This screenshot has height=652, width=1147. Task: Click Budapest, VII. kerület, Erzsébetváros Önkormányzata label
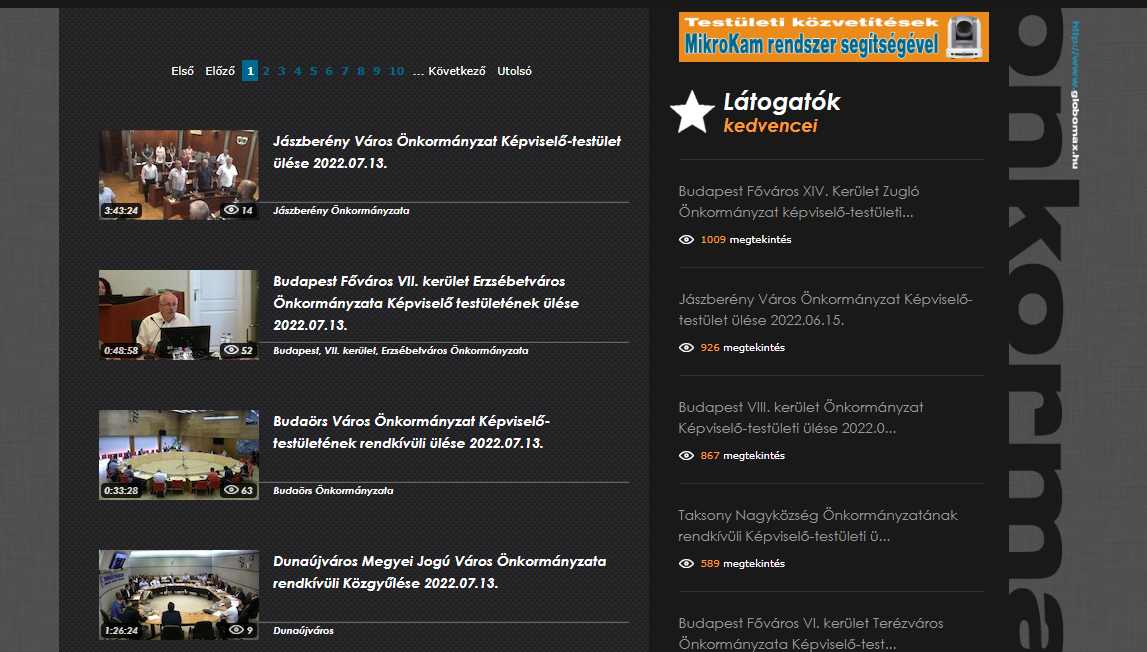click(401, 351)
